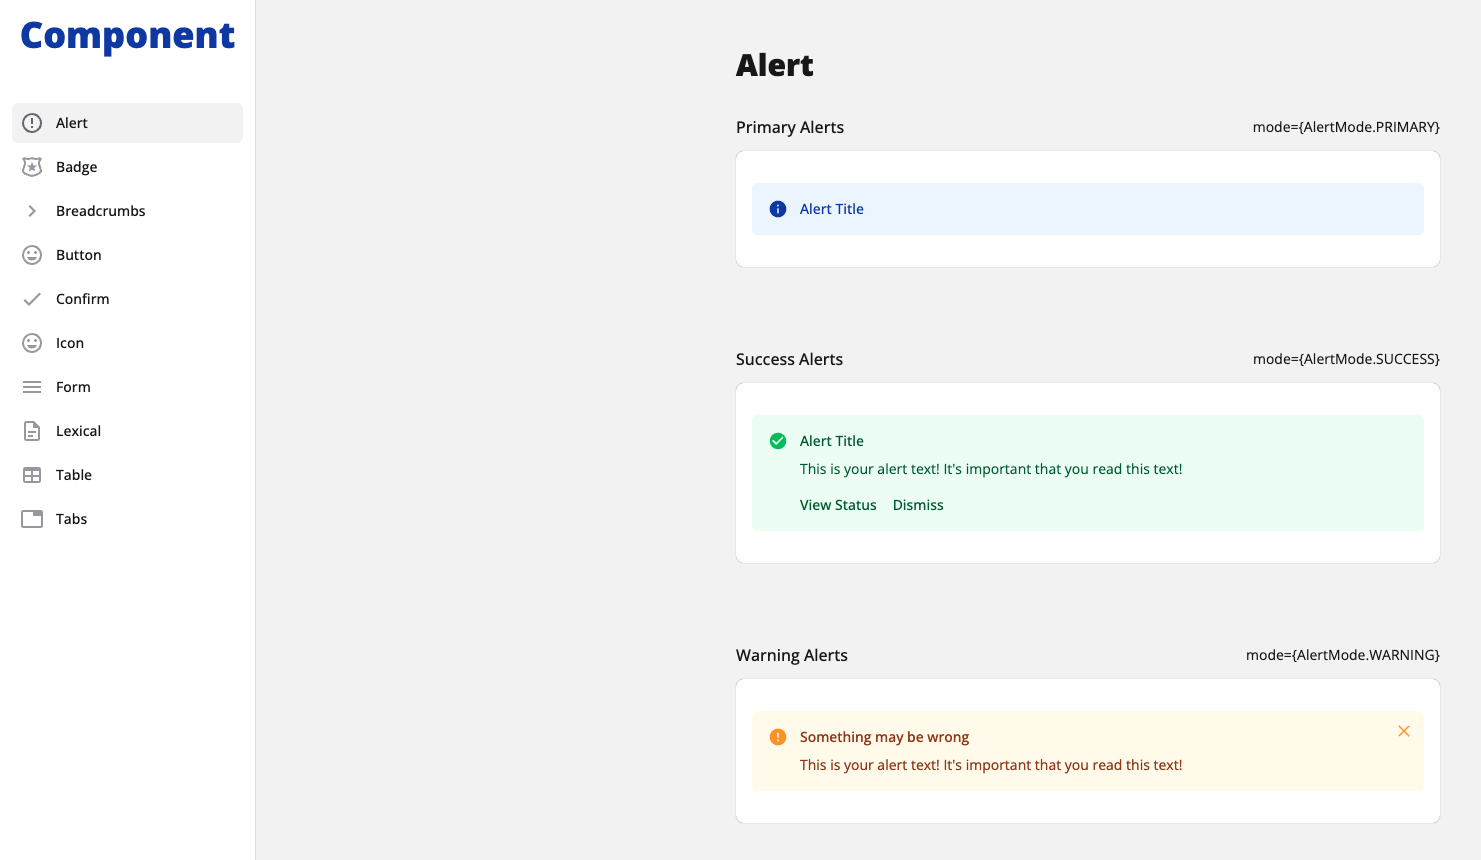This screenshot has height=860, width=1481.
Task: Click the Badge shield star icon
Action: click(32, 167)
